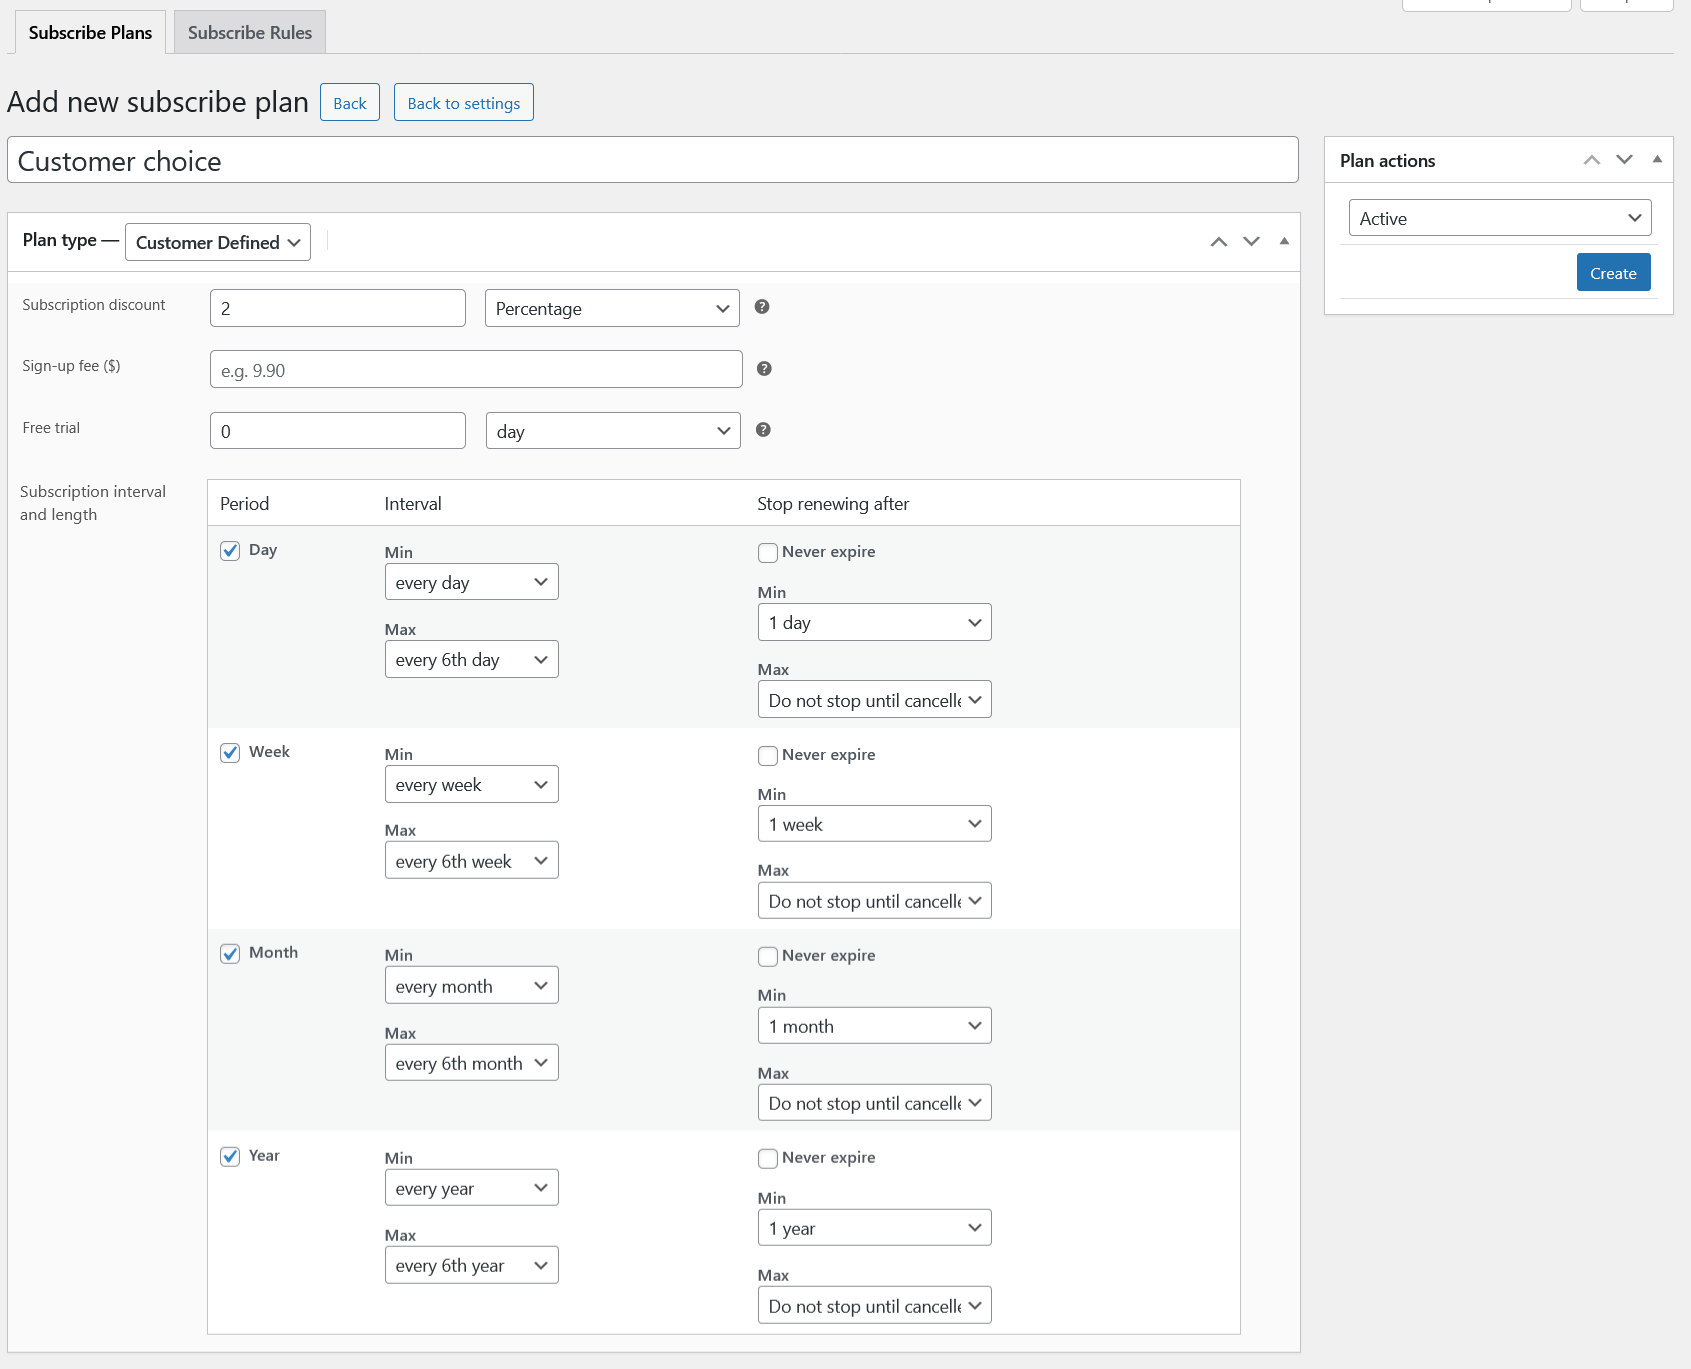Open the 'every year' min interval dropdown
Viewport: 1691px width, 1369px height.
pos(472,1188)
